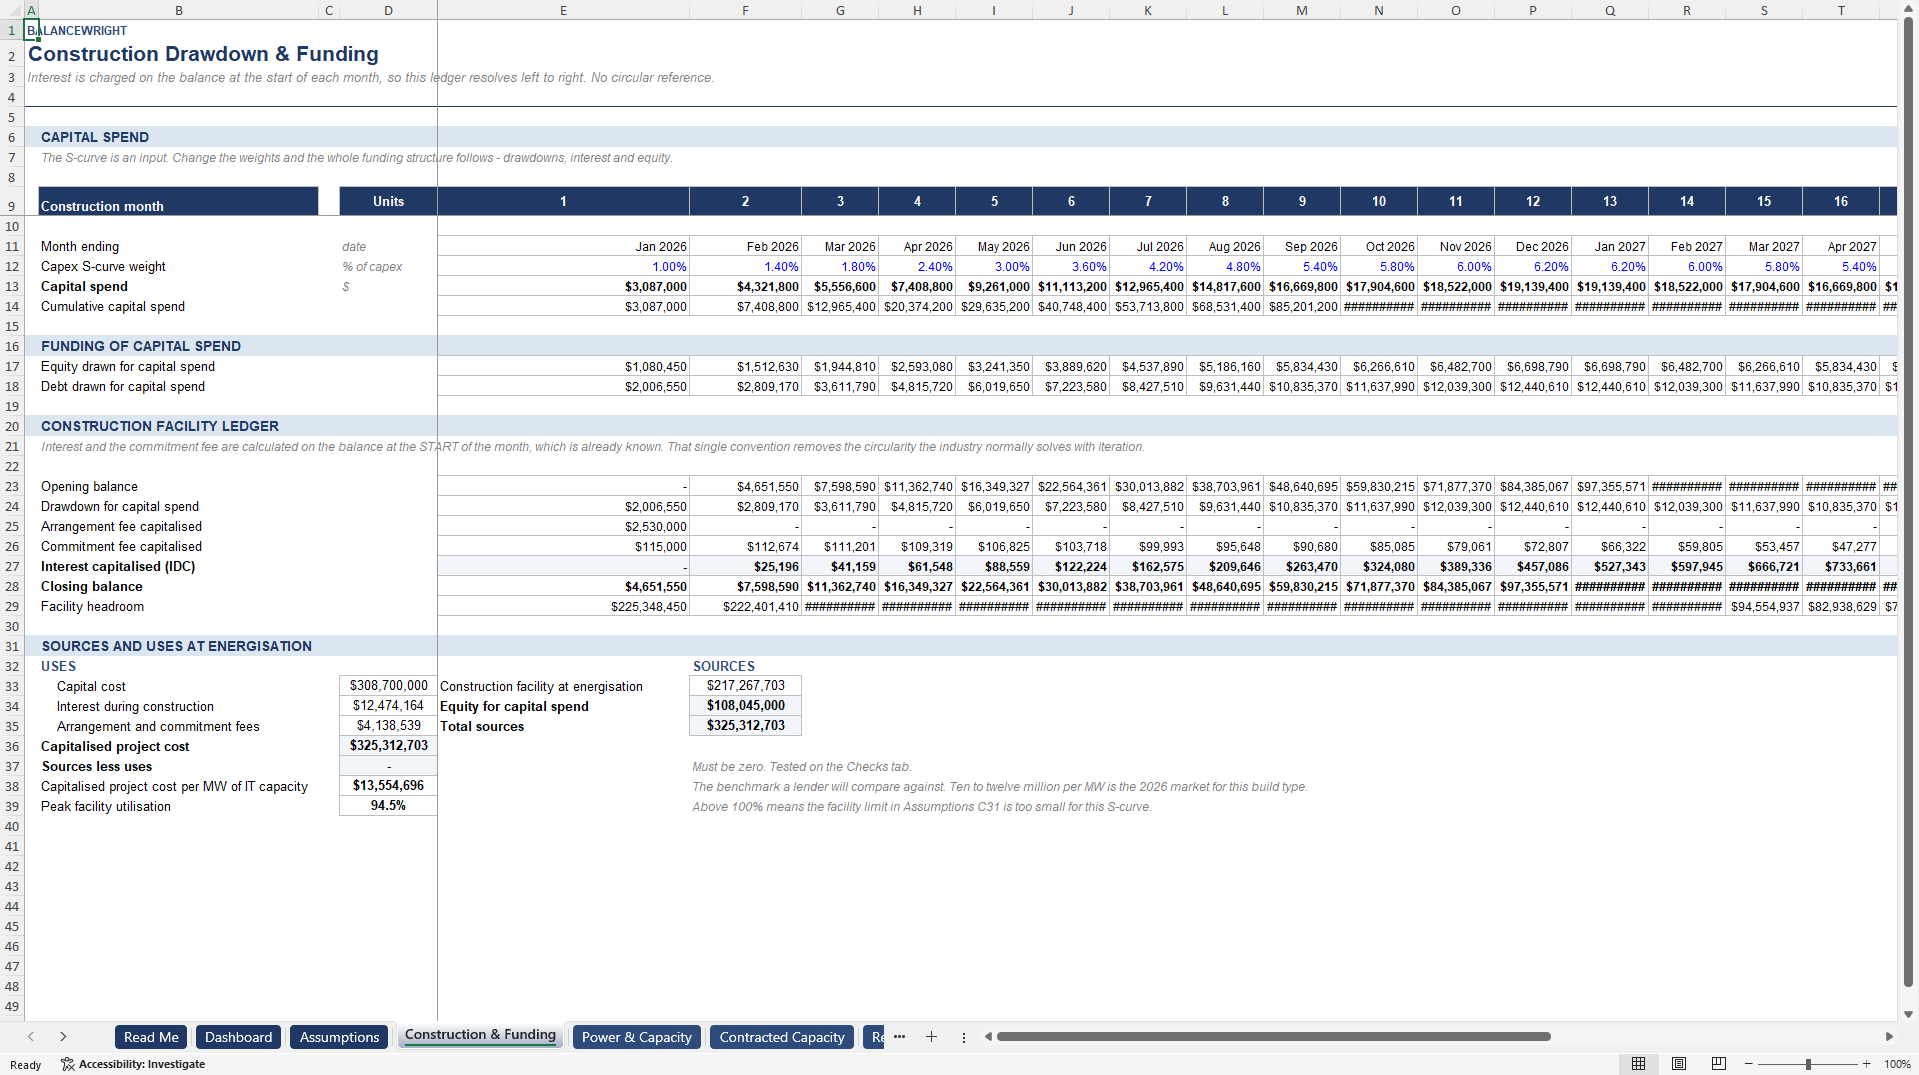Open the 100% zoom level dialog

(x=1897, y=1064)
